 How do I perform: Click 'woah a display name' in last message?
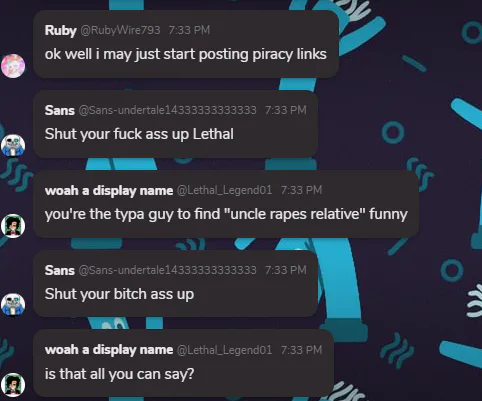tap(109, 350)
